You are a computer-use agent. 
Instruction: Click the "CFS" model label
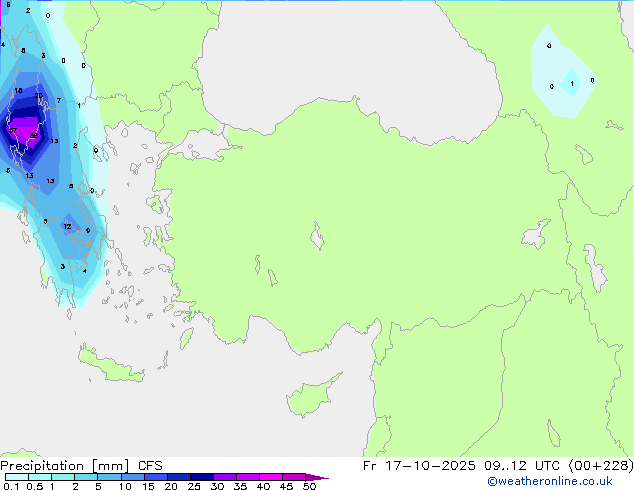[150, 466]
